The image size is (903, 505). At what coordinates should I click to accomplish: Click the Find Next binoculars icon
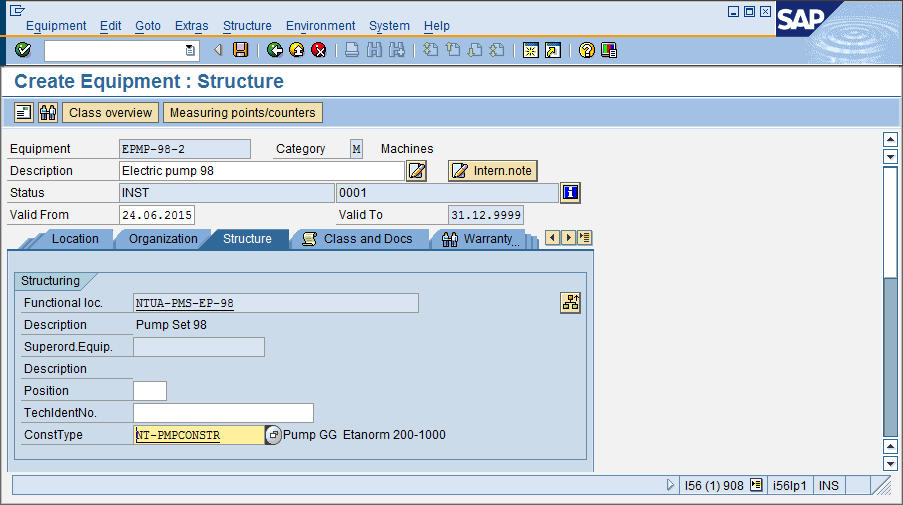point(397,50)
